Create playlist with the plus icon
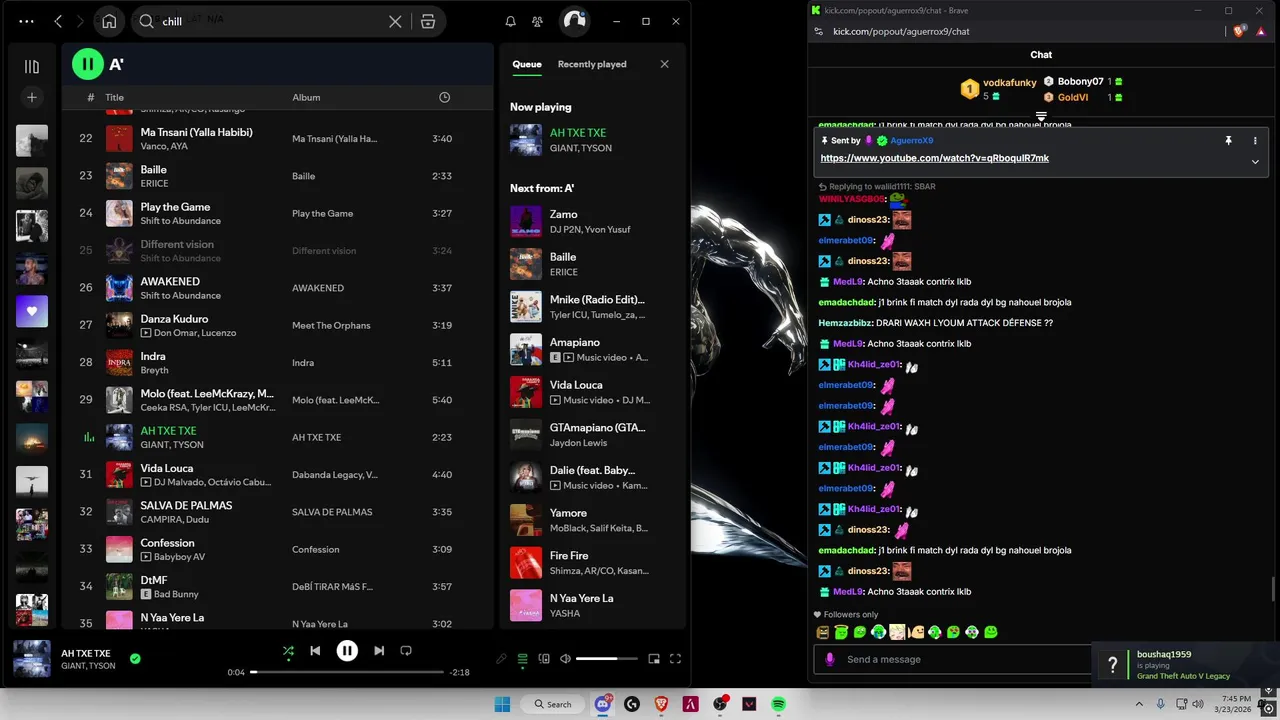The image size is (1280, 720). click(x=32, y=97)
